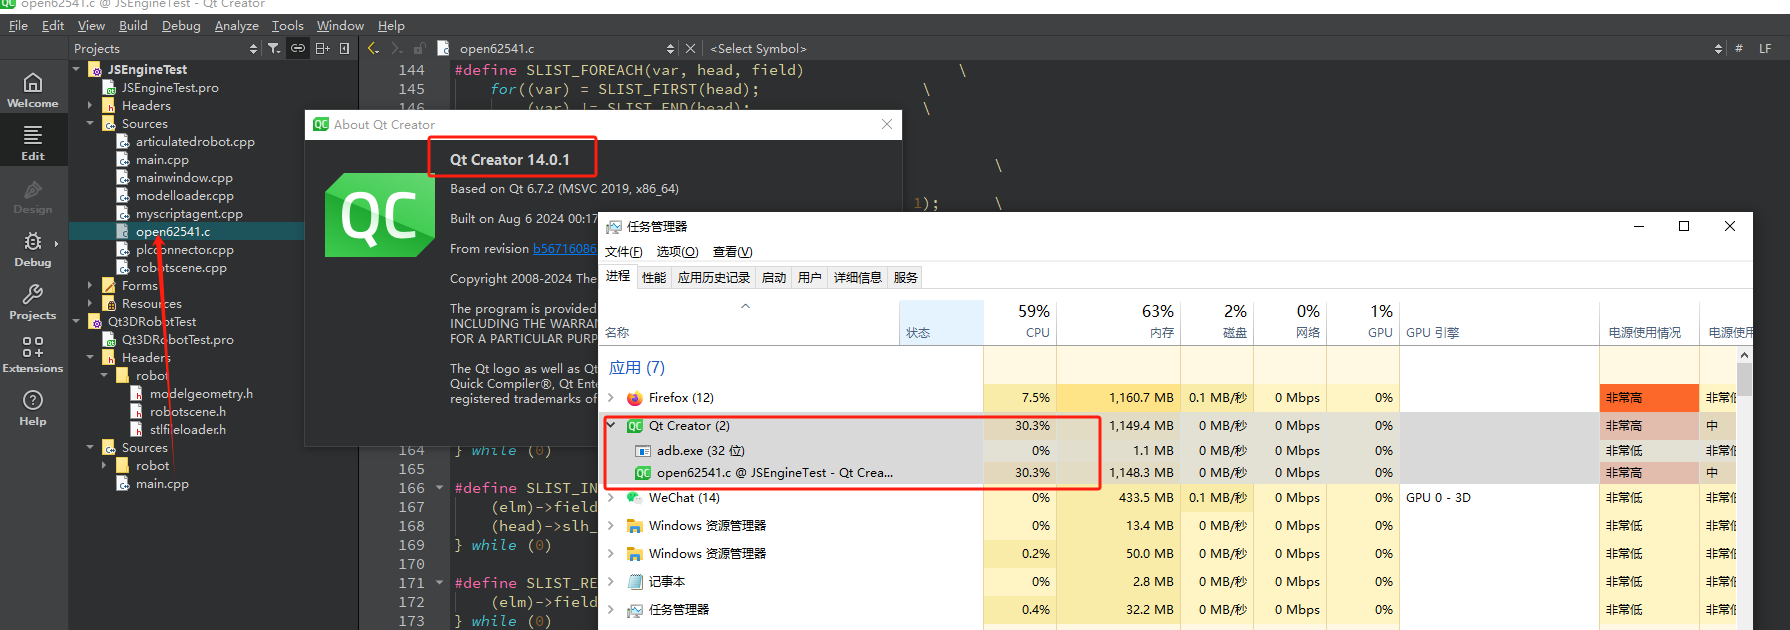This screenshot has height=630, width=1790.
Task: Select articulatedrobot.cpp in project tree
Action: (195, 142)
